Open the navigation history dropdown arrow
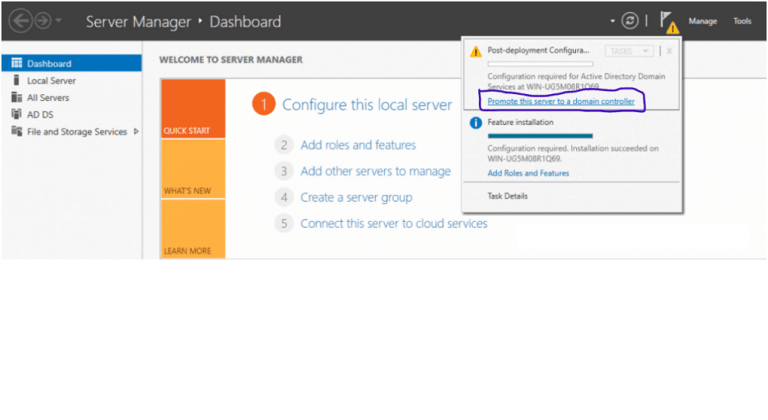Image resolution: width=768 pixels, height=420 pixels. pyautogui.click(x=58, y=21)
